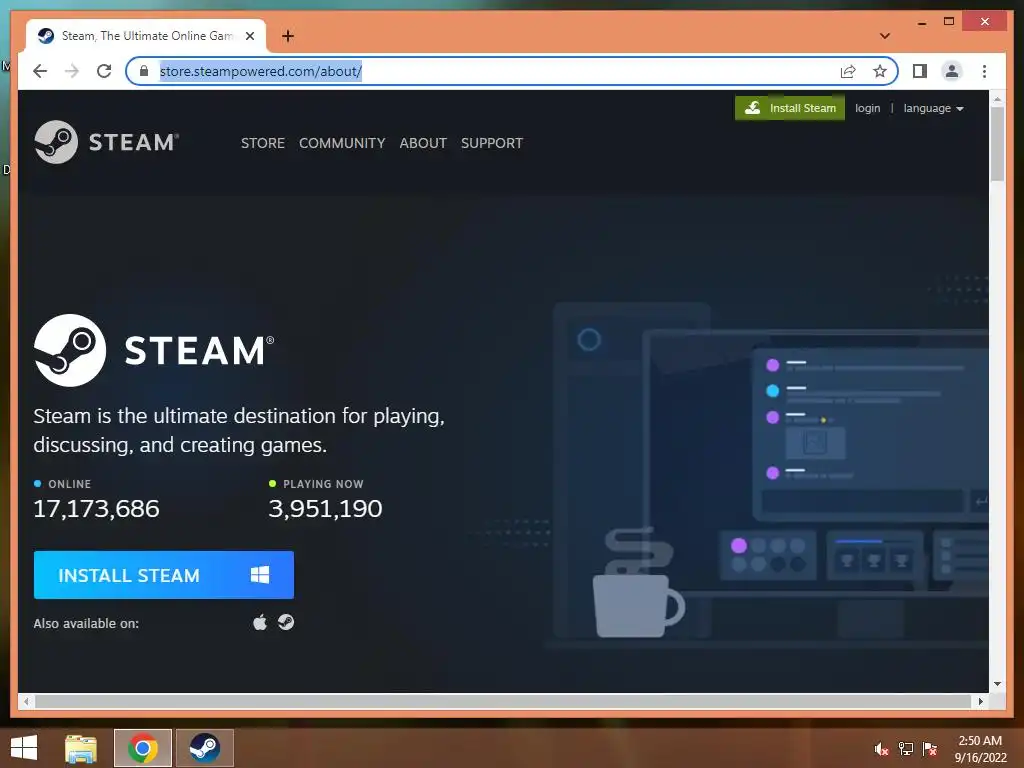1024x768 pixels.
Task: Click the playing now count 3,951,190
Action: (x=325, y=509)
